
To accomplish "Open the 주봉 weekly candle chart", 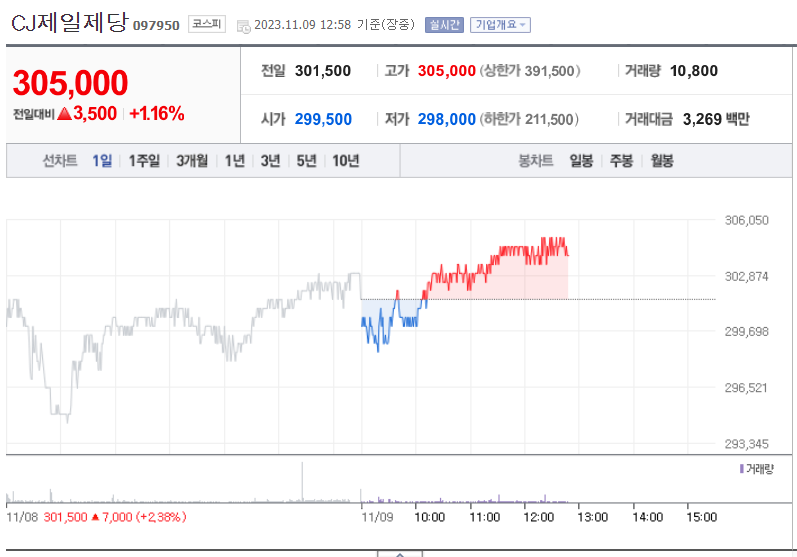I will pyautogui.click(x=621, y=161).
